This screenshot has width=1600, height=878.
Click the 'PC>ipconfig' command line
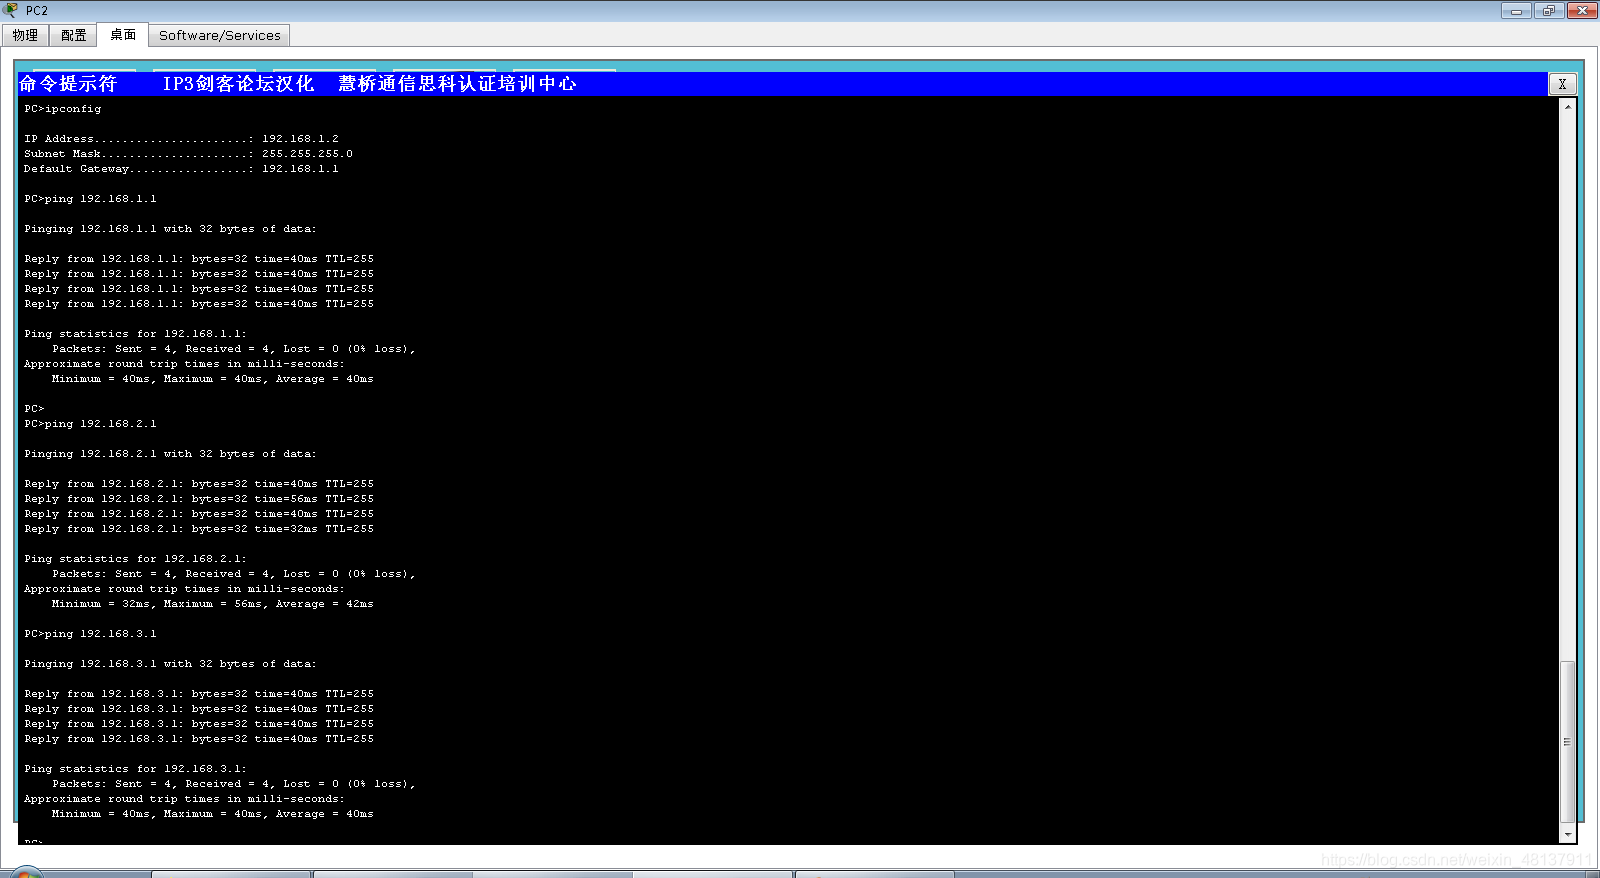63,109
